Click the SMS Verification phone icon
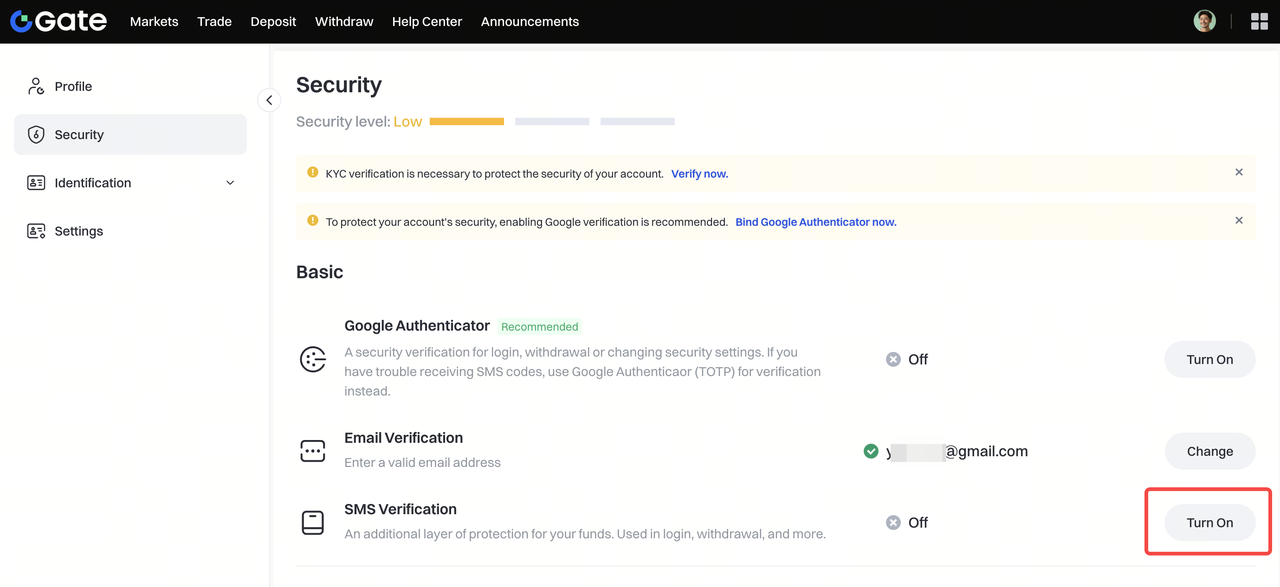Image resolution: width=1280 pixels, height=587 pixels. click(x=313, y=522)
